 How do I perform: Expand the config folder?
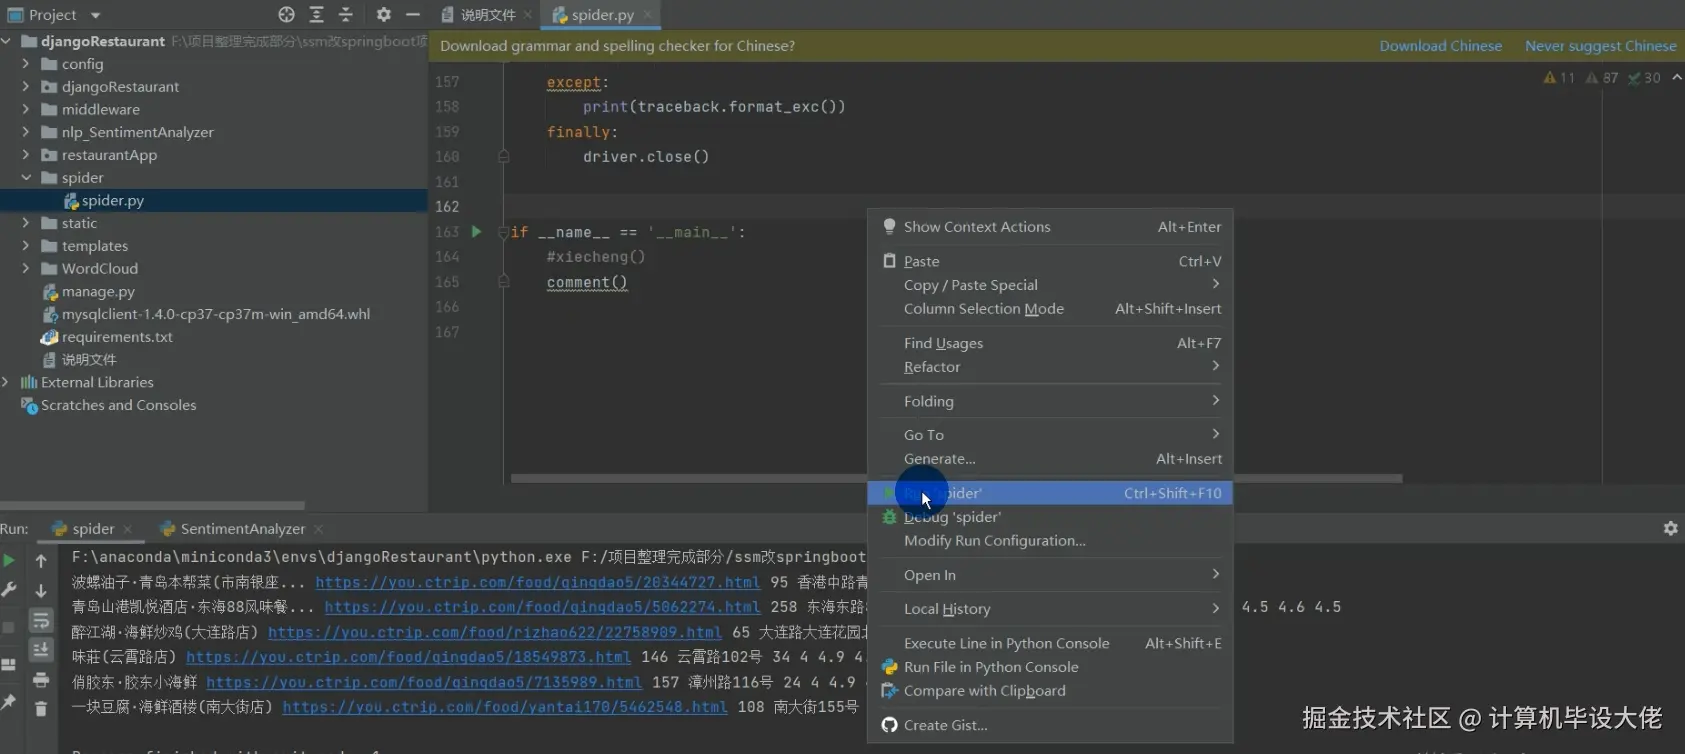(x=26, y=64)
